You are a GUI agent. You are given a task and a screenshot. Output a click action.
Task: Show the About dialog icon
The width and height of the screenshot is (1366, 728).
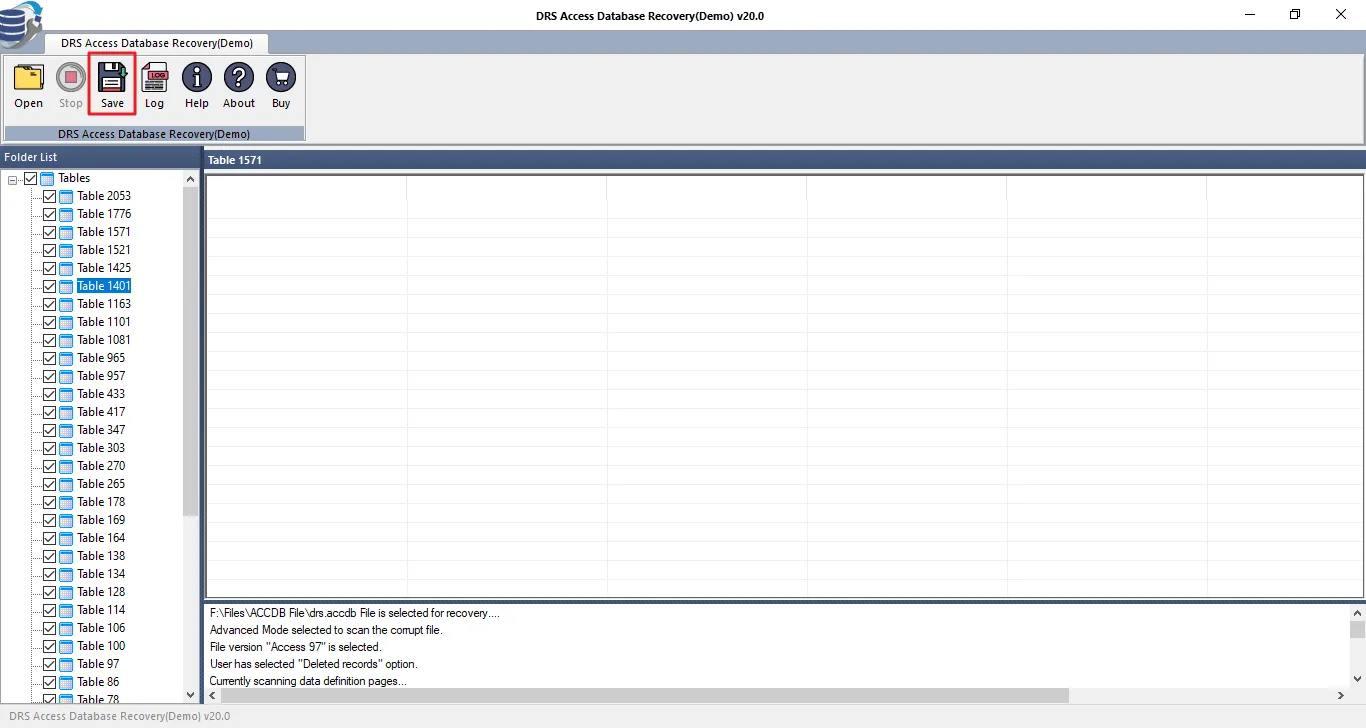click(239, 77)
